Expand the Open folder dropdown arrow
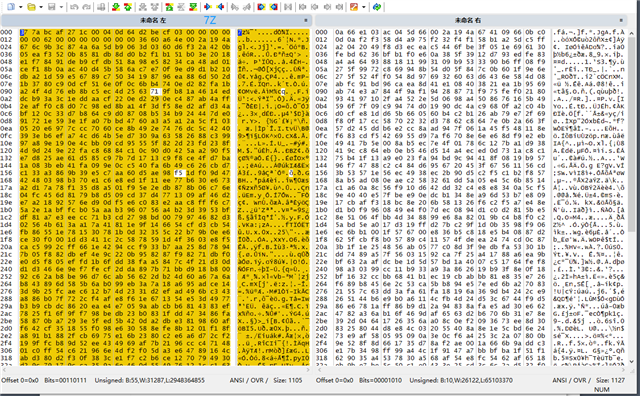The width and height of the screenshot is (640, 396). point(40,7)
